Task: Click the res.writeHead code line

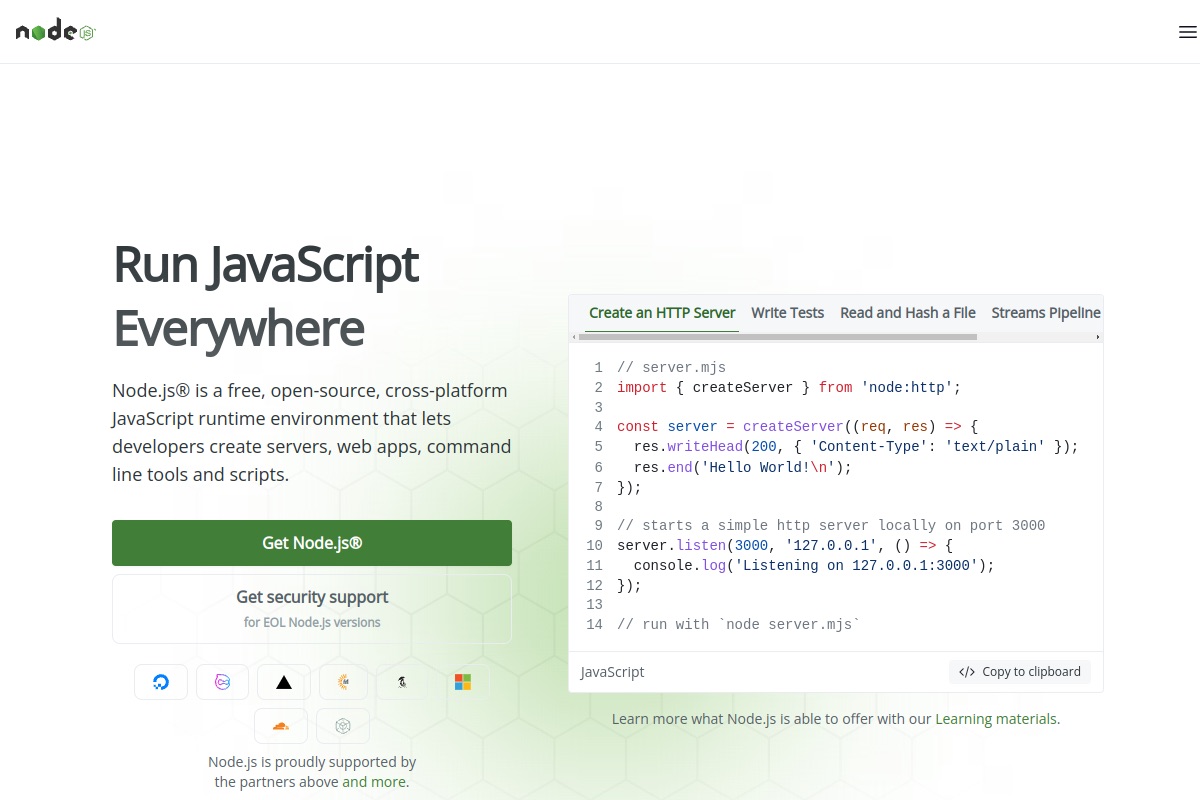Action: [x=856, y=447]
